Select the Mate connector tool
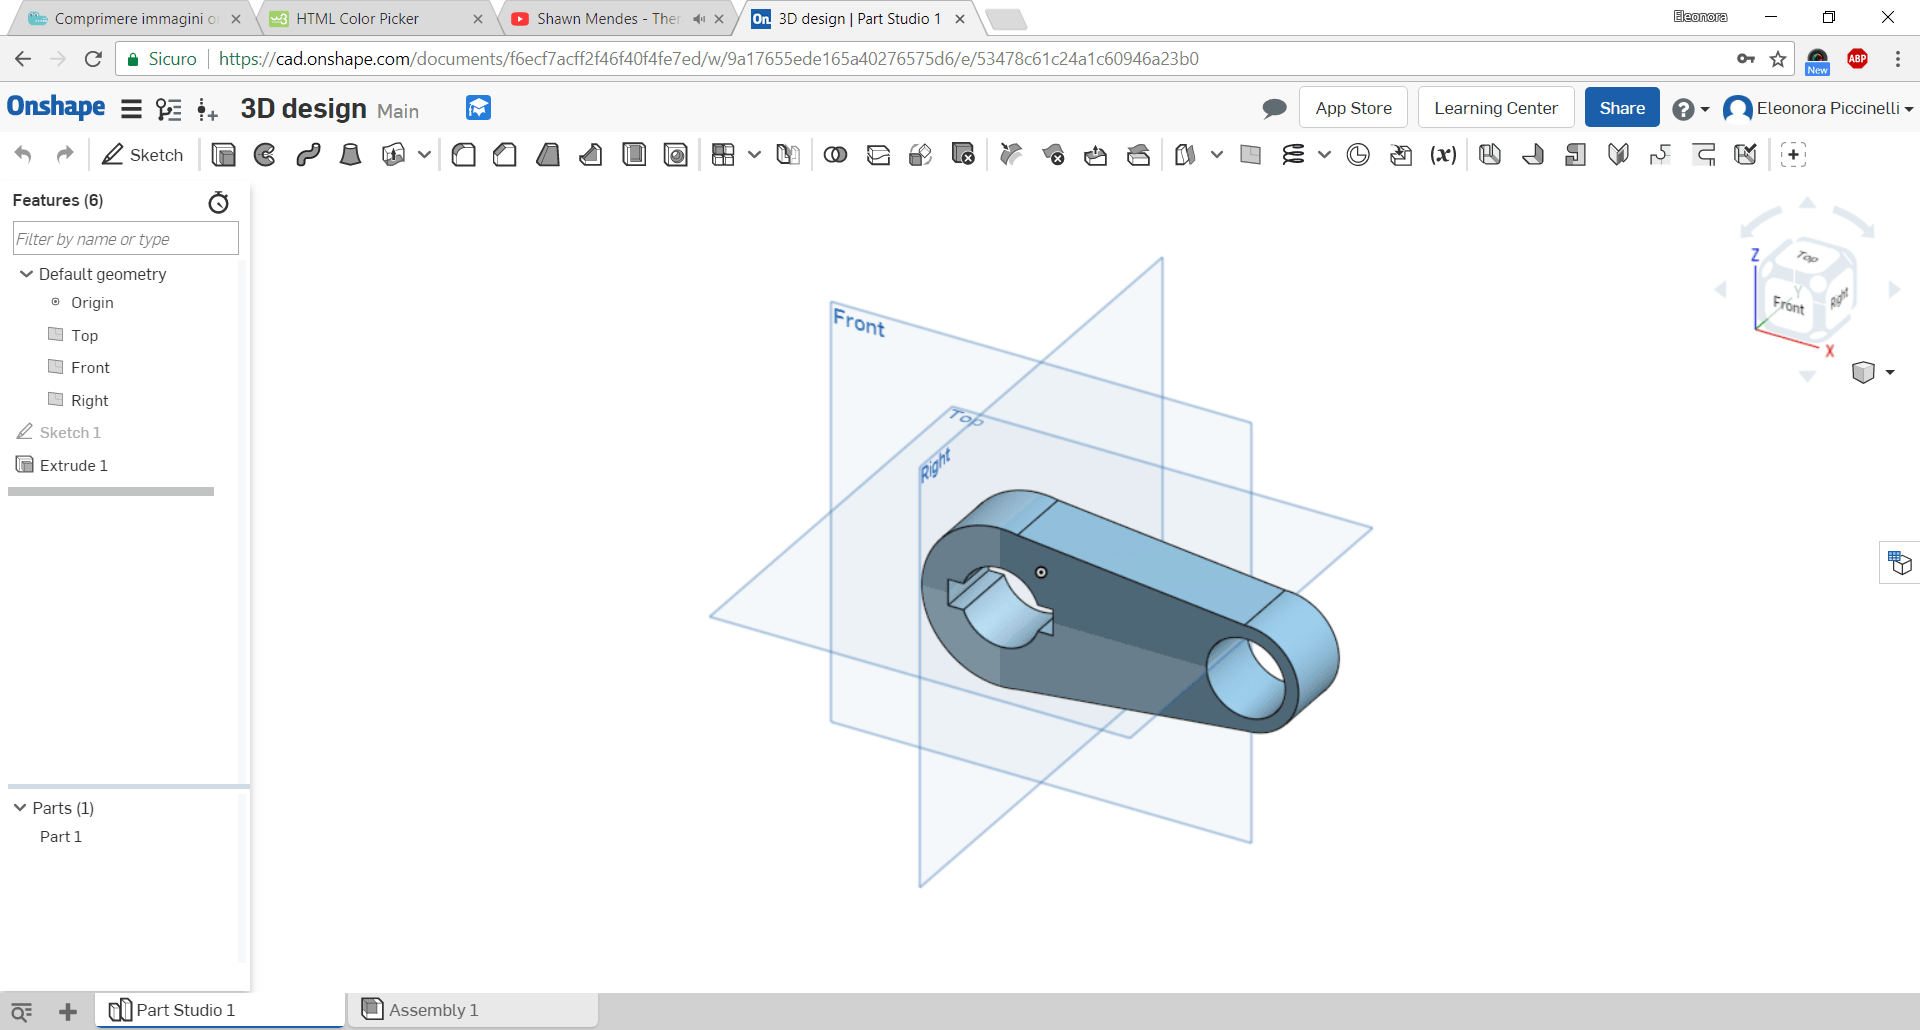 [1358, 155]
